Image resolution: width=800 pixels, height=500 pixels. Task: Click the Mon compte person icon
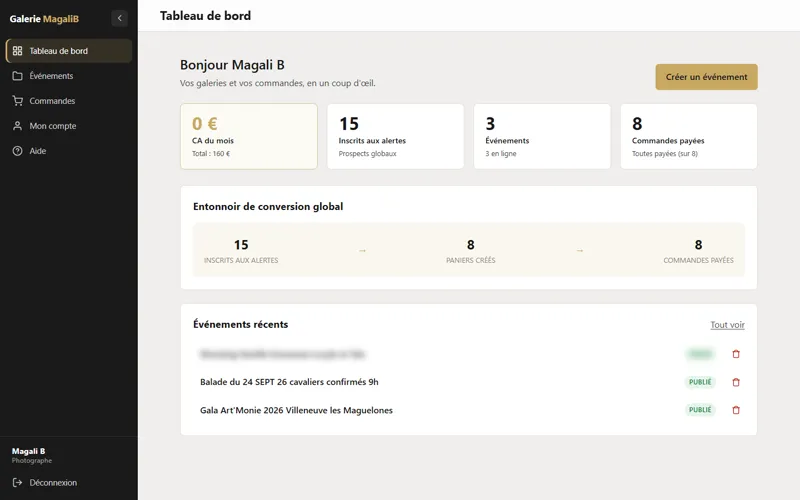(x=17, y=126)
